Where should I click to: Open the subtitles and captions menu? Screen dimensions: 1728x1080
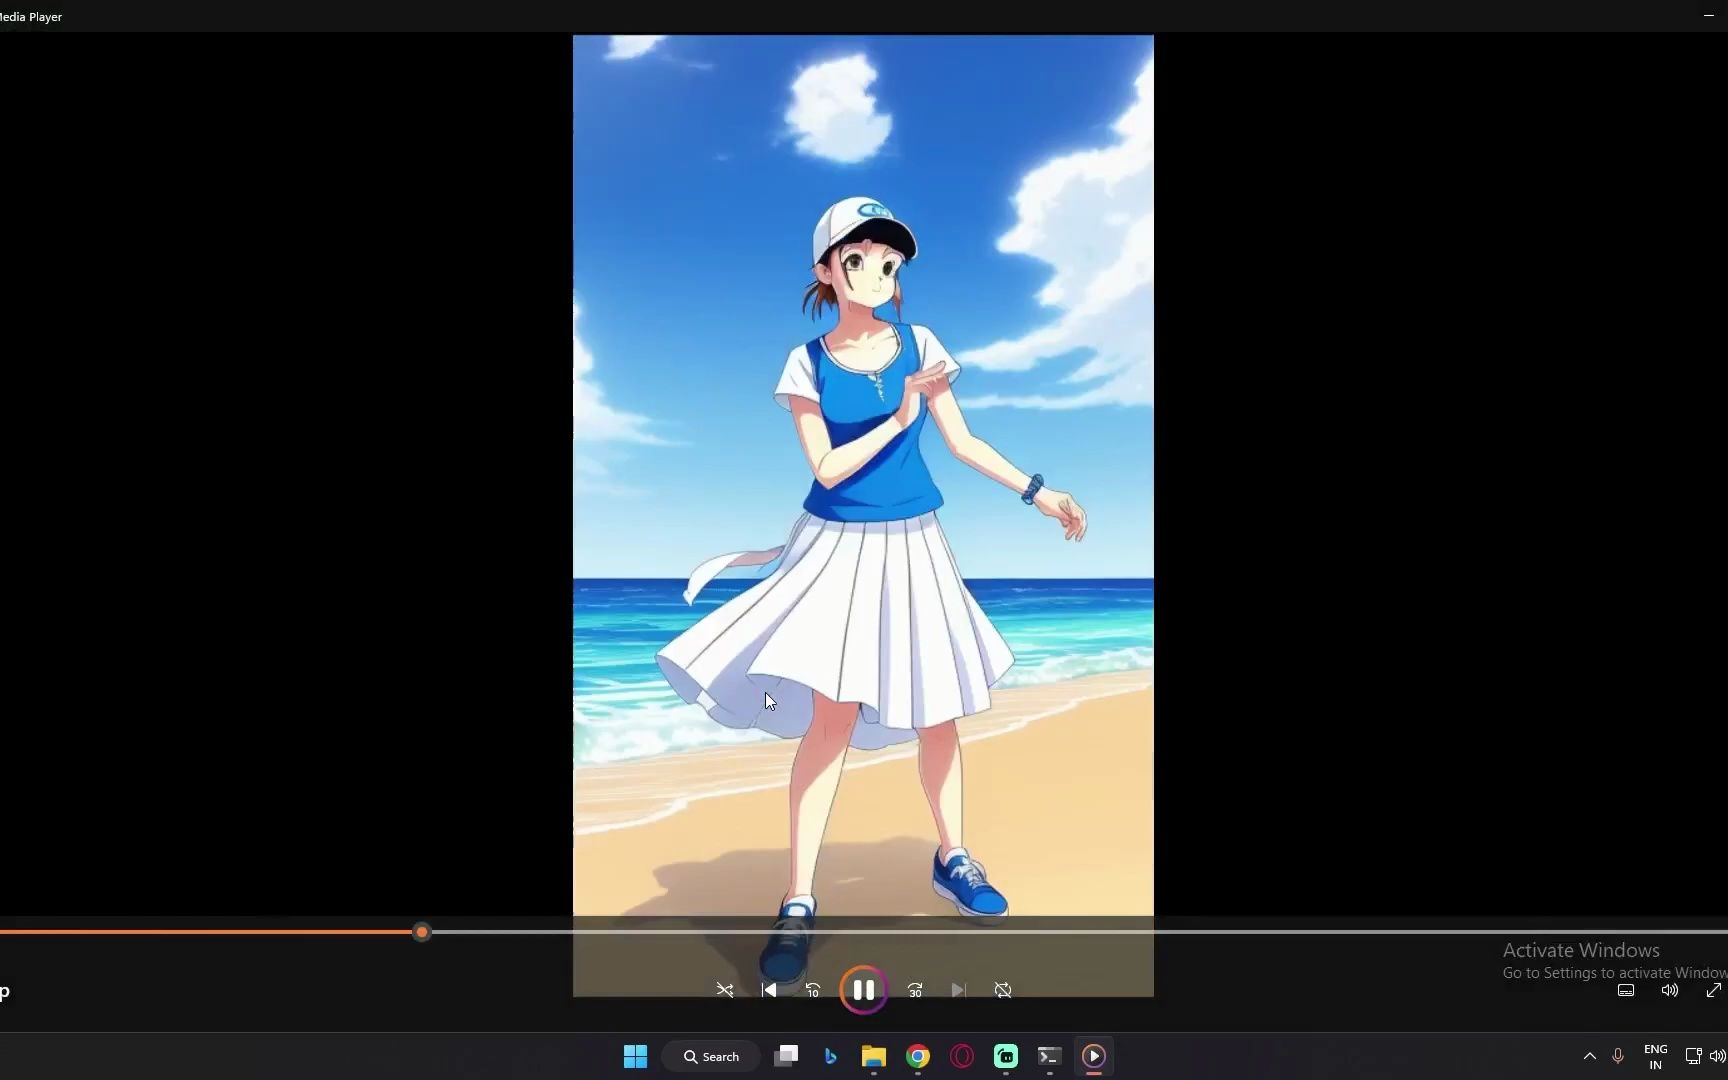(1625, 990)
